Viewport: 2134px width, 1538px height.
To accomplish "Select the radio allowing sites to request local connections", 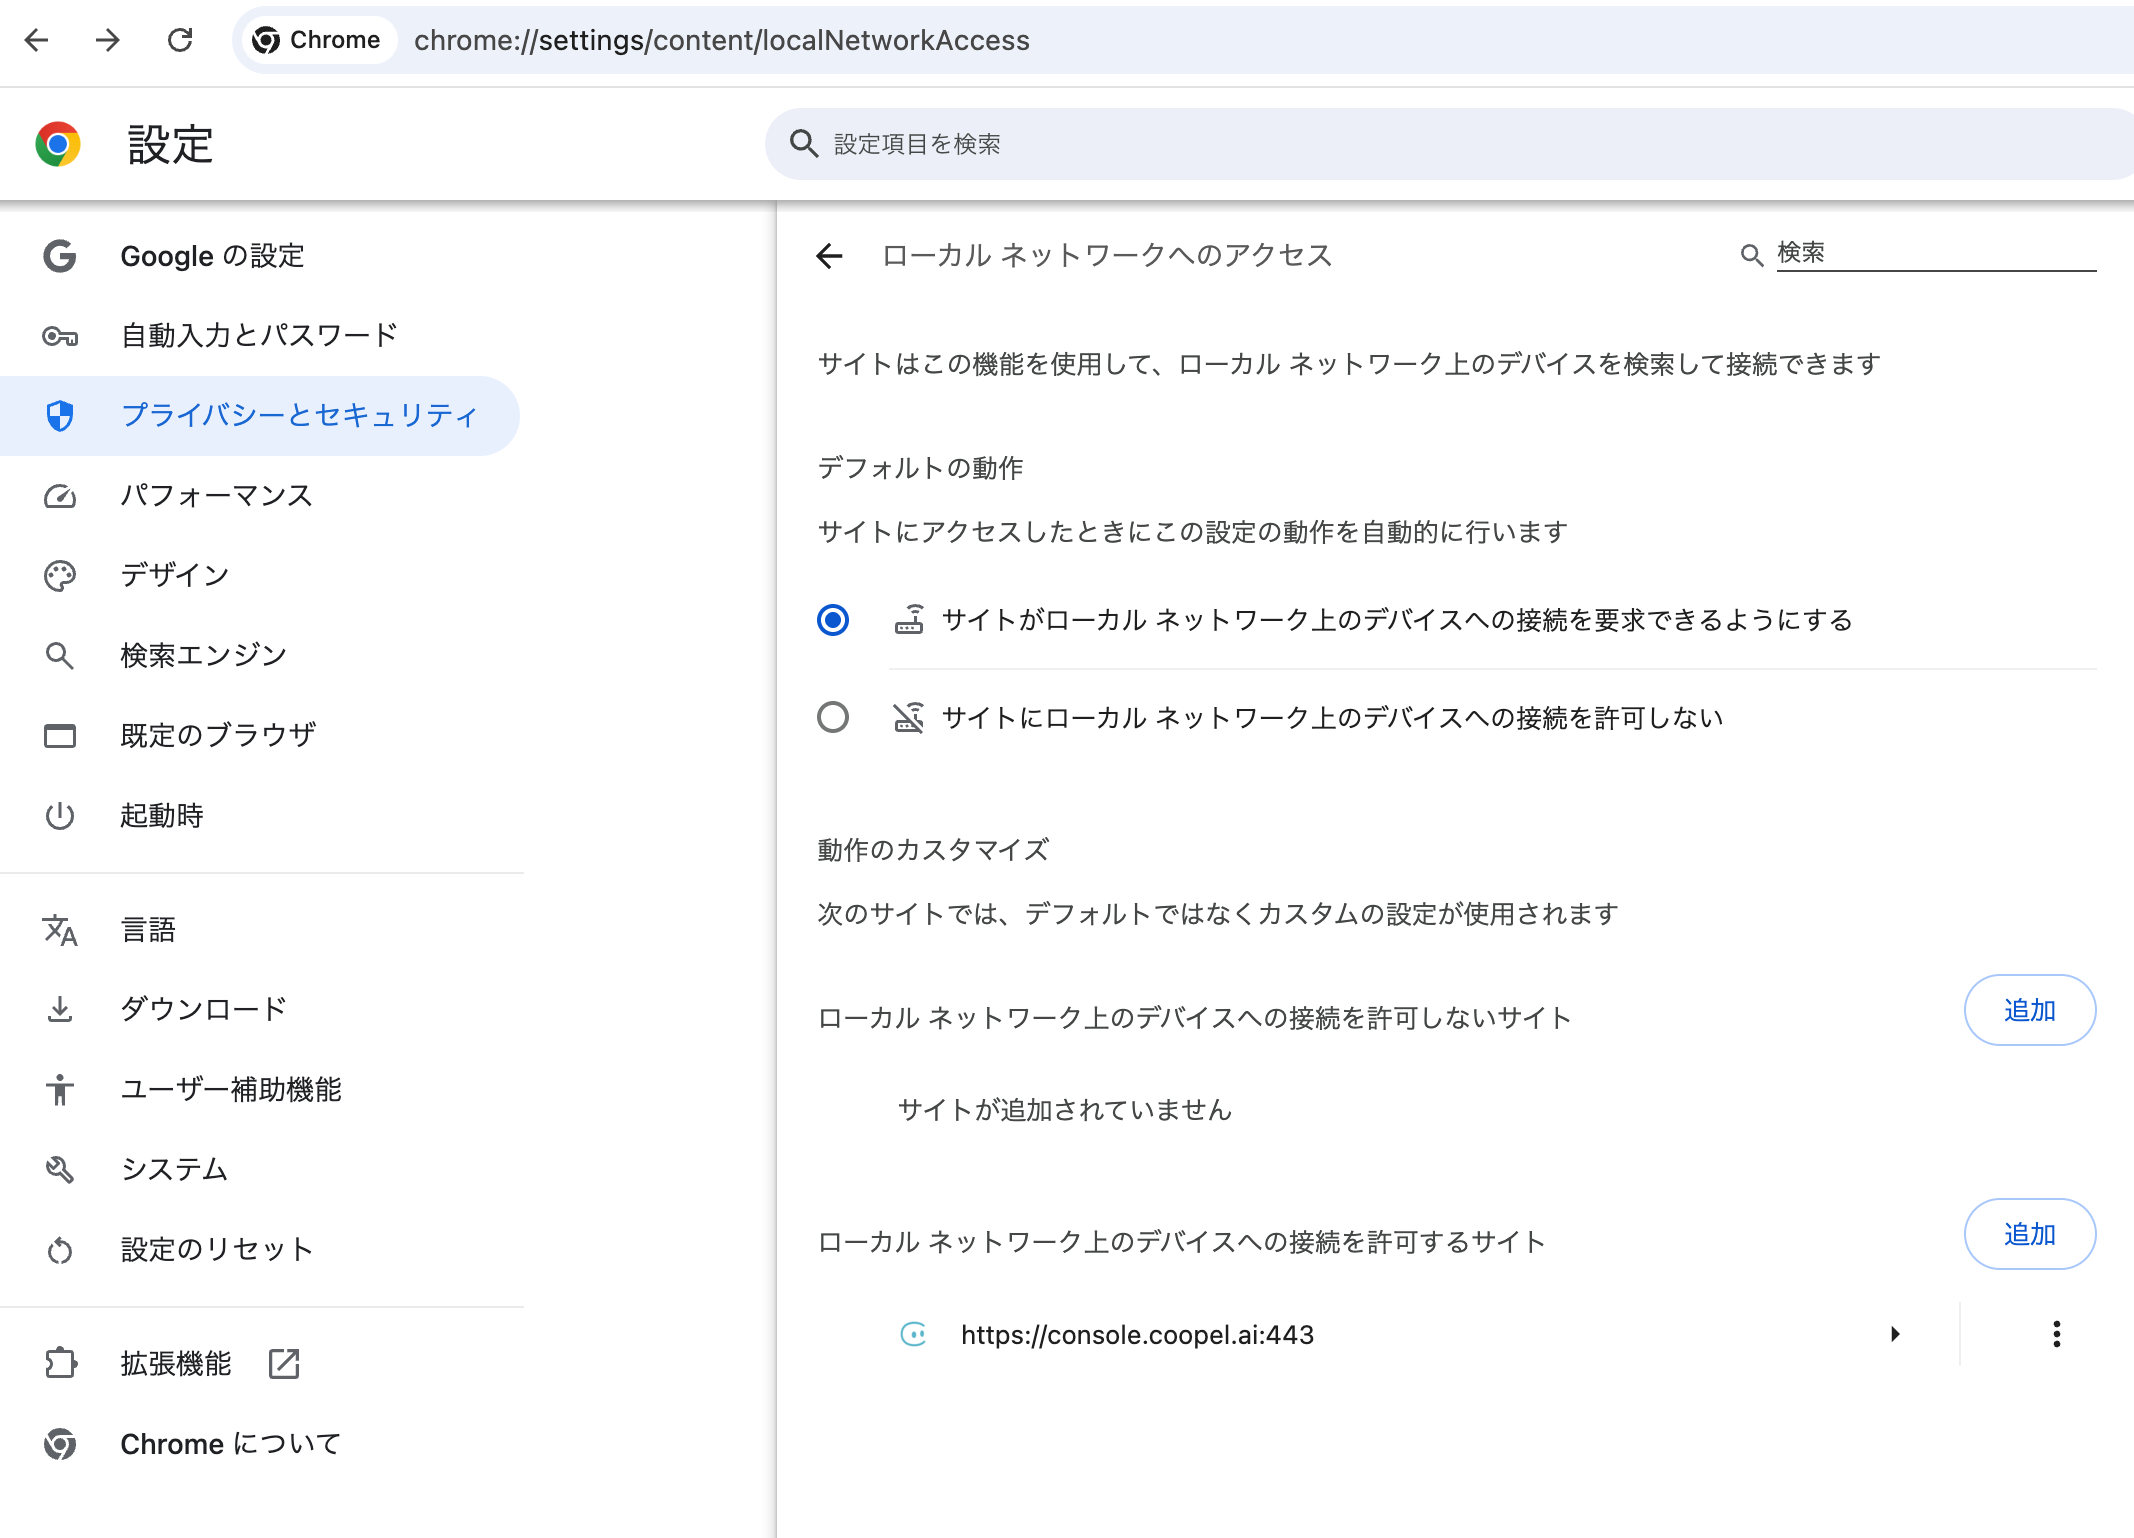I will click(833, 620).
